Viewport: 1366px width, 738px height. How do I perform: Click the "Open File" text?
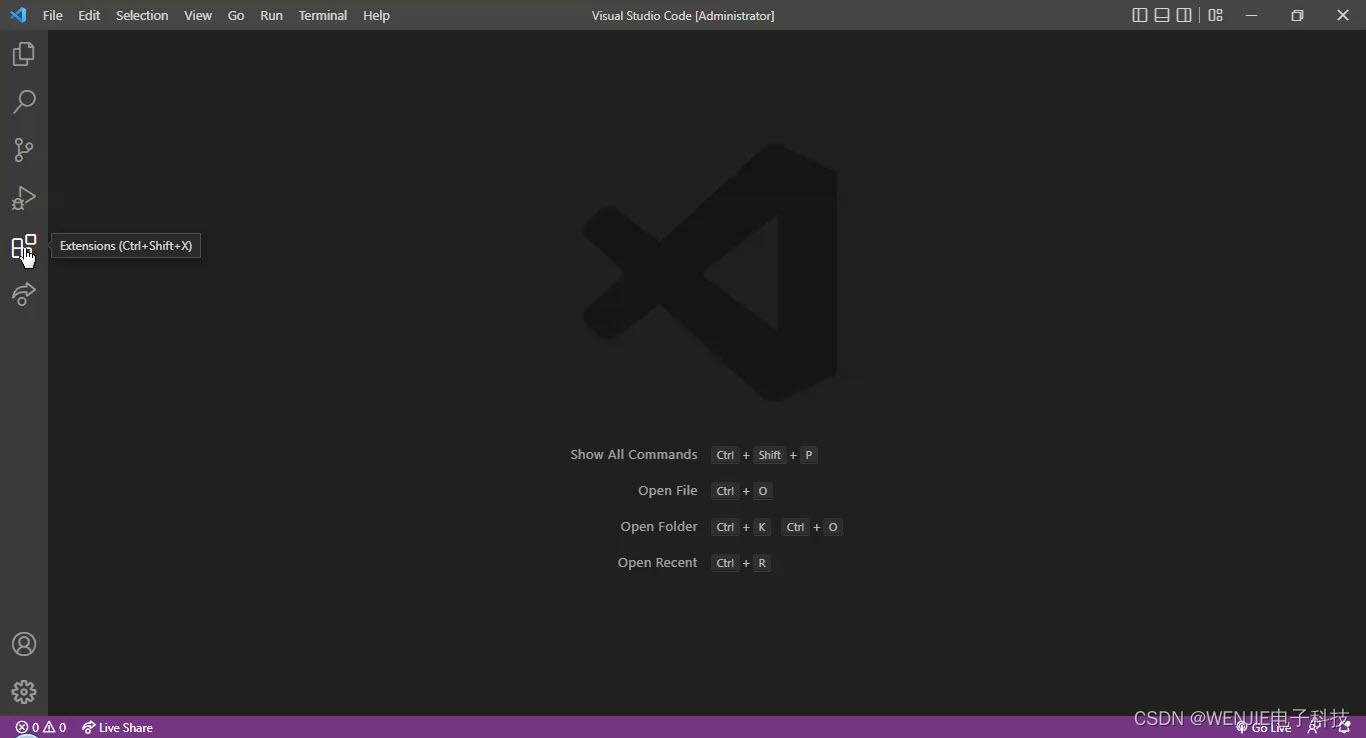668,491
